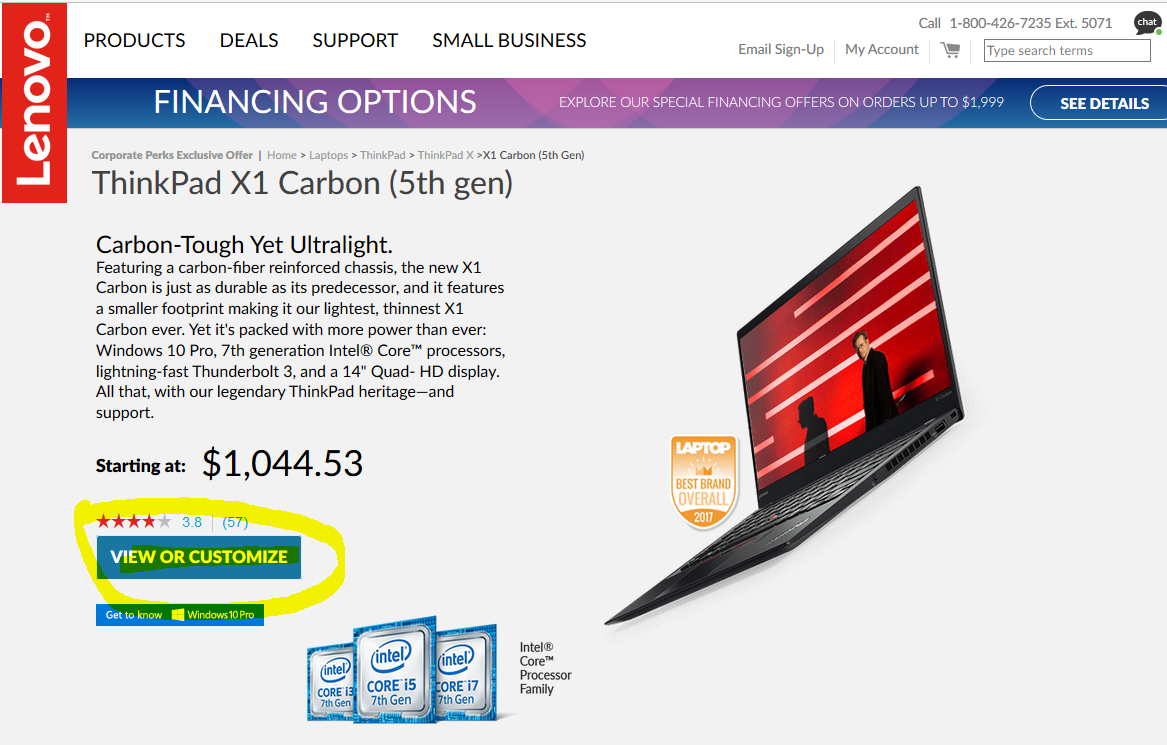Click the Intel Core i7 badge
This screenshot has width=1167, height=745.
click(x=467, y=674)
